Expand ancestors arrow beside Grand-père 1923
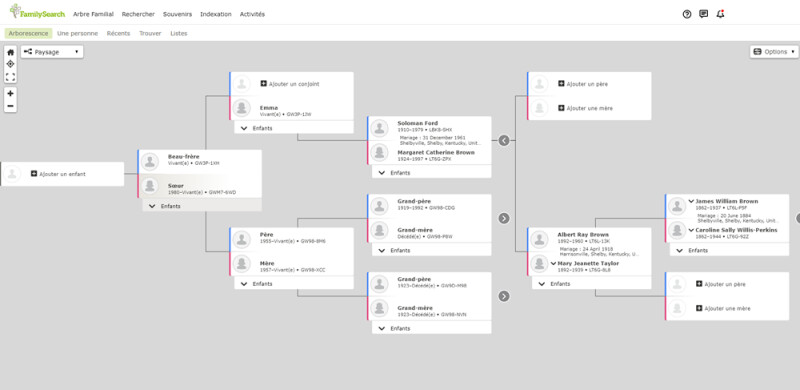This screenshot has width=800, height=390. pyautogui.click(x=504, y=296)
